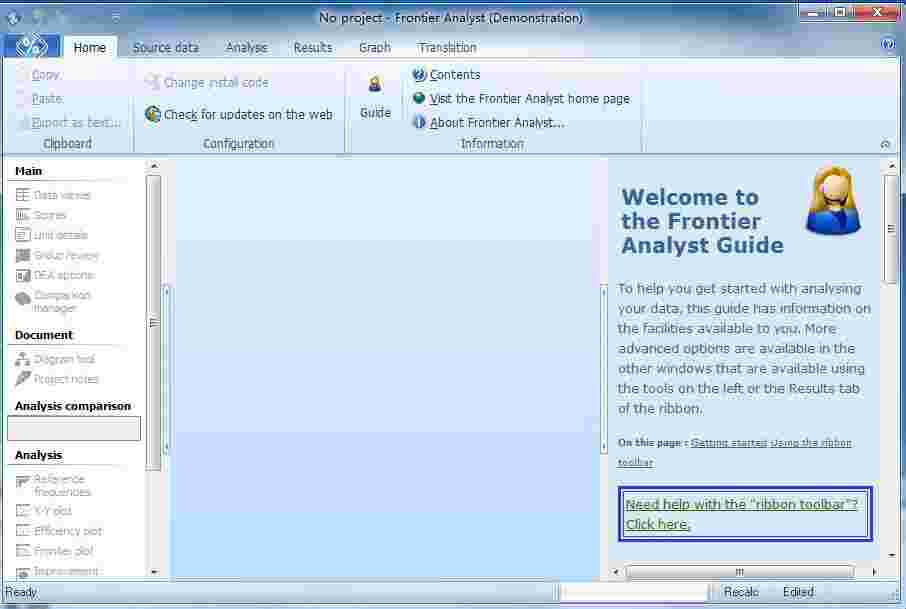Click the Analysis comparison input field
The width and height of the screenshot is (906, 609).
[x=73, y=428]
